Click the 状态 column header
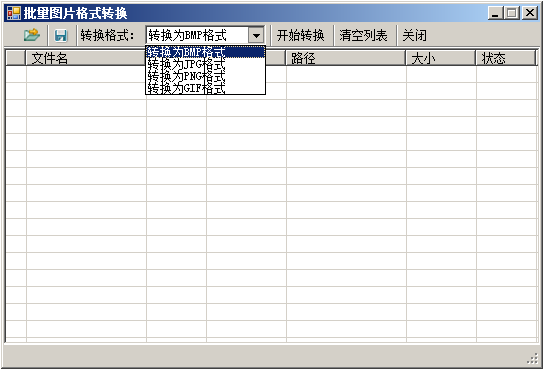The width and height of the screenshot is (544, 370). (x=506, y=58)
